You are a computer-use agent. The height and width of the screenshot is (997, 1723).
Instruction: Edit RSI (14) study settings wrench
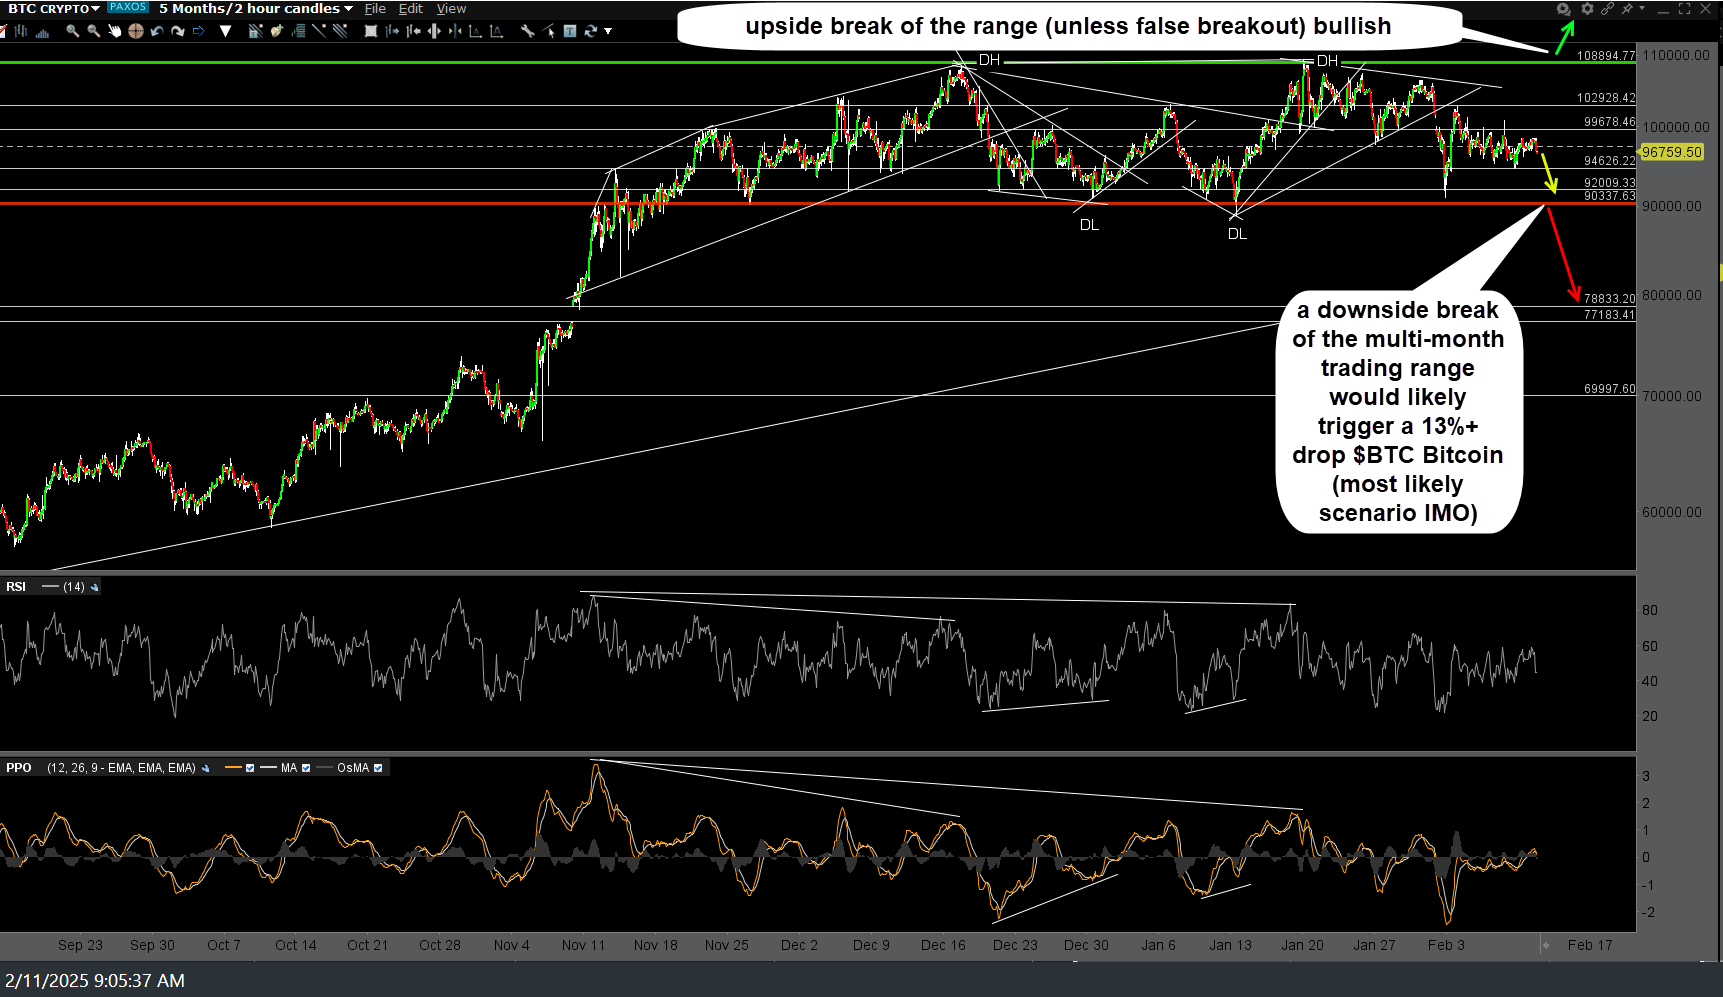click(x=95, y=587)
